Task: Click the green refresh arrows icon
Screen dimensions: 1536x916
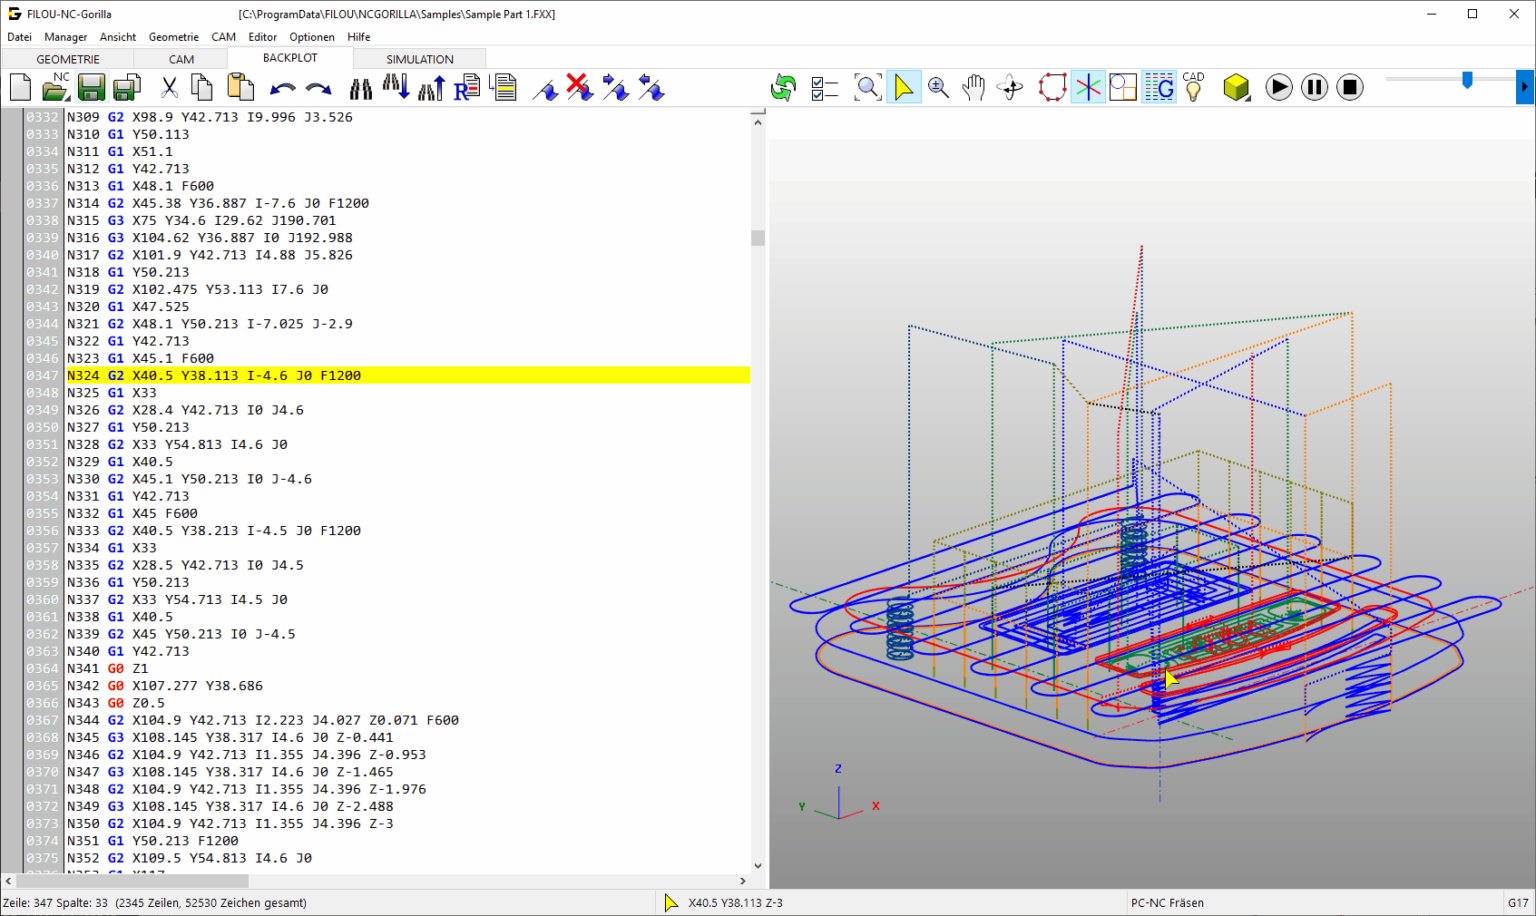Action: click(783, 88)
